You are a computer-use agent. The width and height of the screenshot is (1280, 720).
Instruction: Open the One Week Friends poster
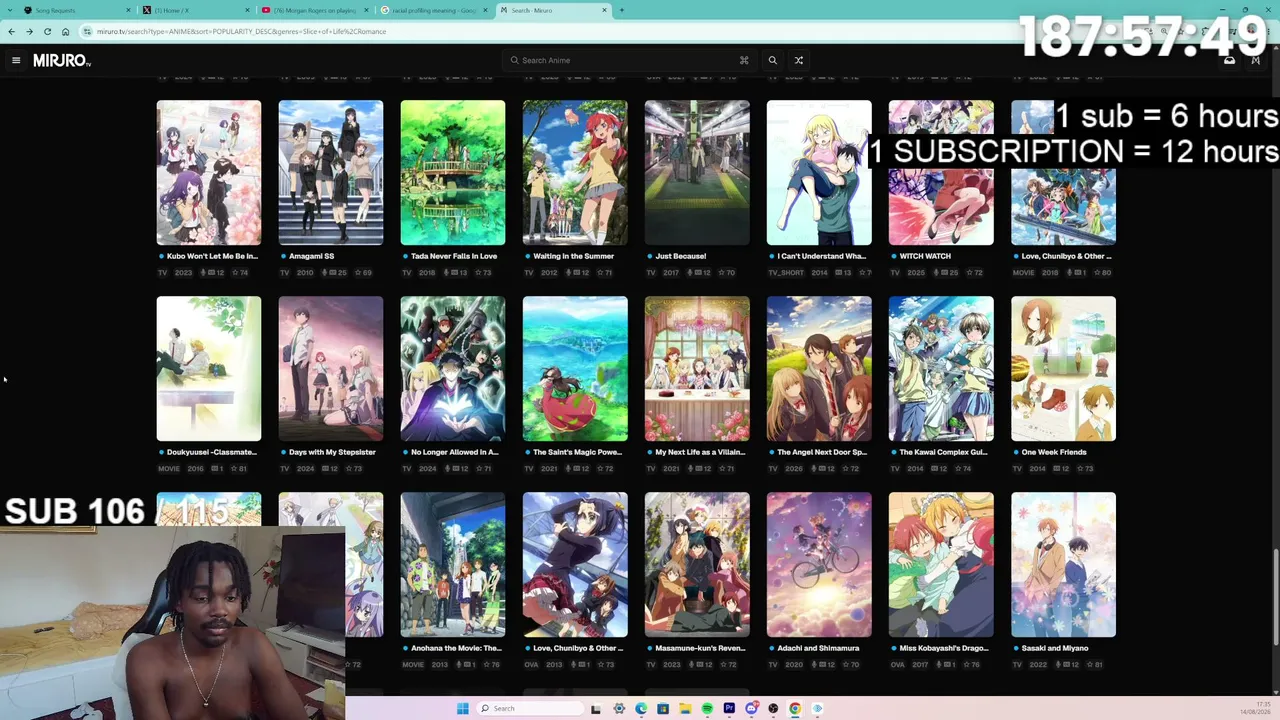coord(1063,368)
